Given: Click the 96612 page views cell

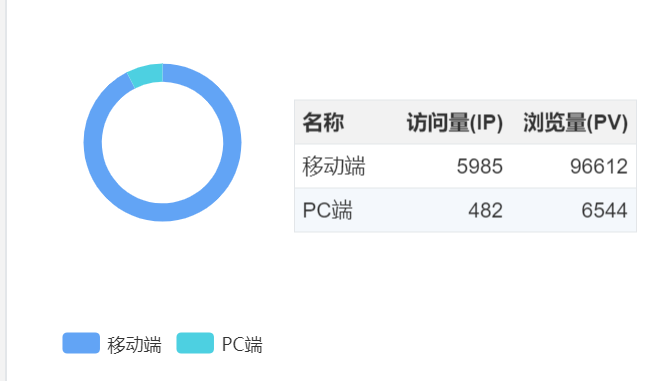Looking at the screenshot, I should click(x=599, y=166).
